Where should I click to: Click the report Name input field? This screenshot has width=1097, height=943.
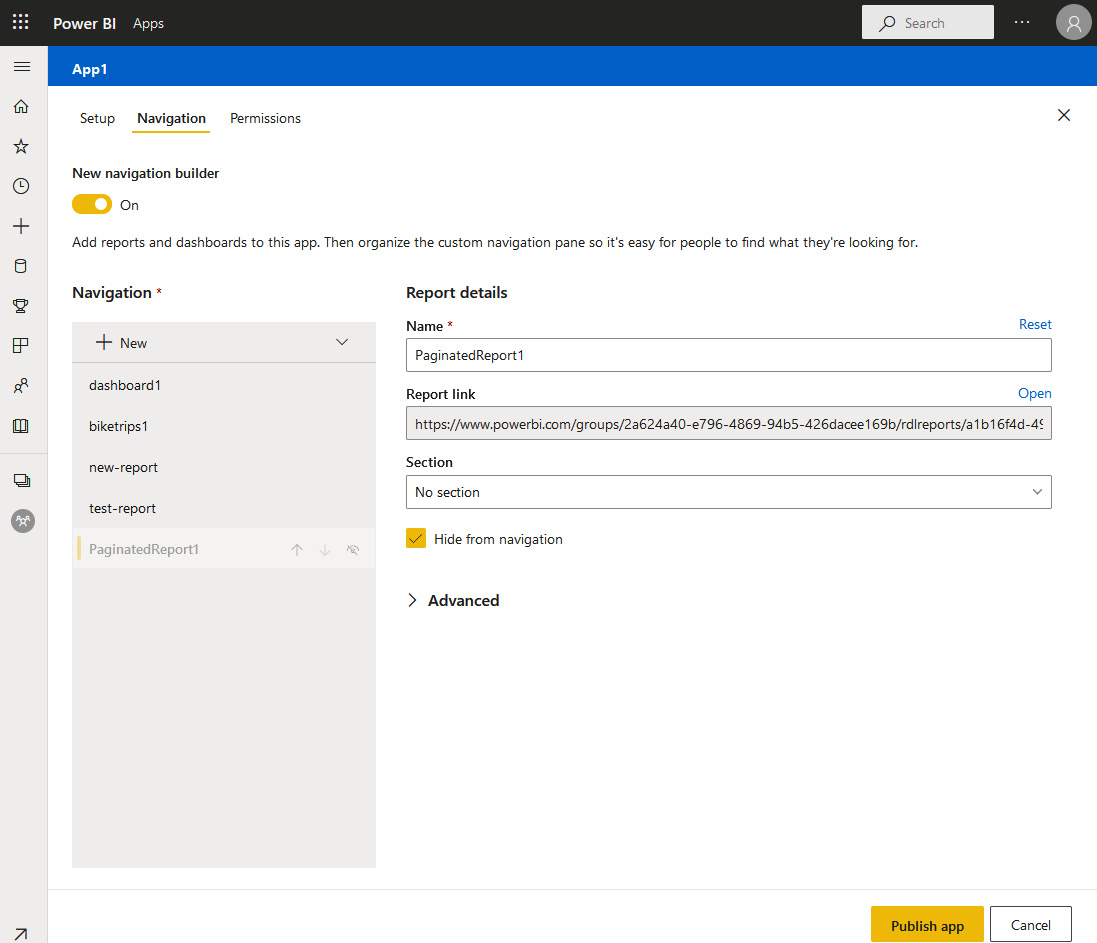coord(728,355)
